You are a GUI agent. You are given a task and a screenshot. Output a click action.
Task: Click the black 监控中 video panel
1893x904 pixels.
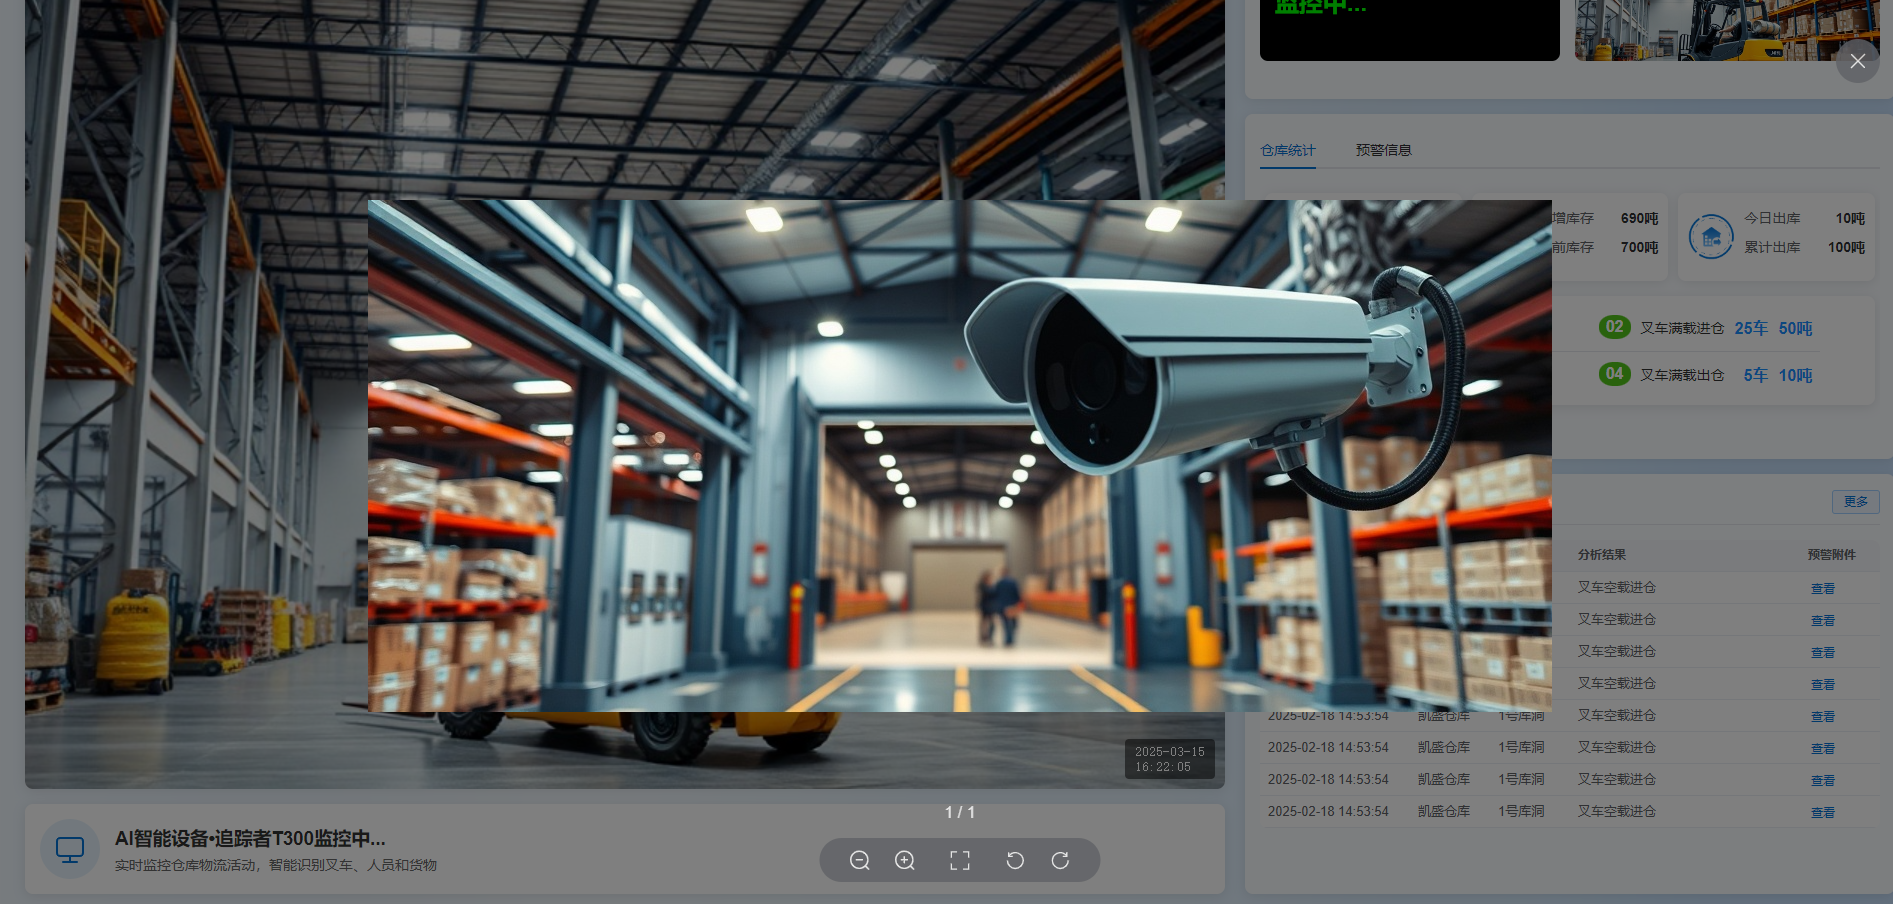[1410, 30]
